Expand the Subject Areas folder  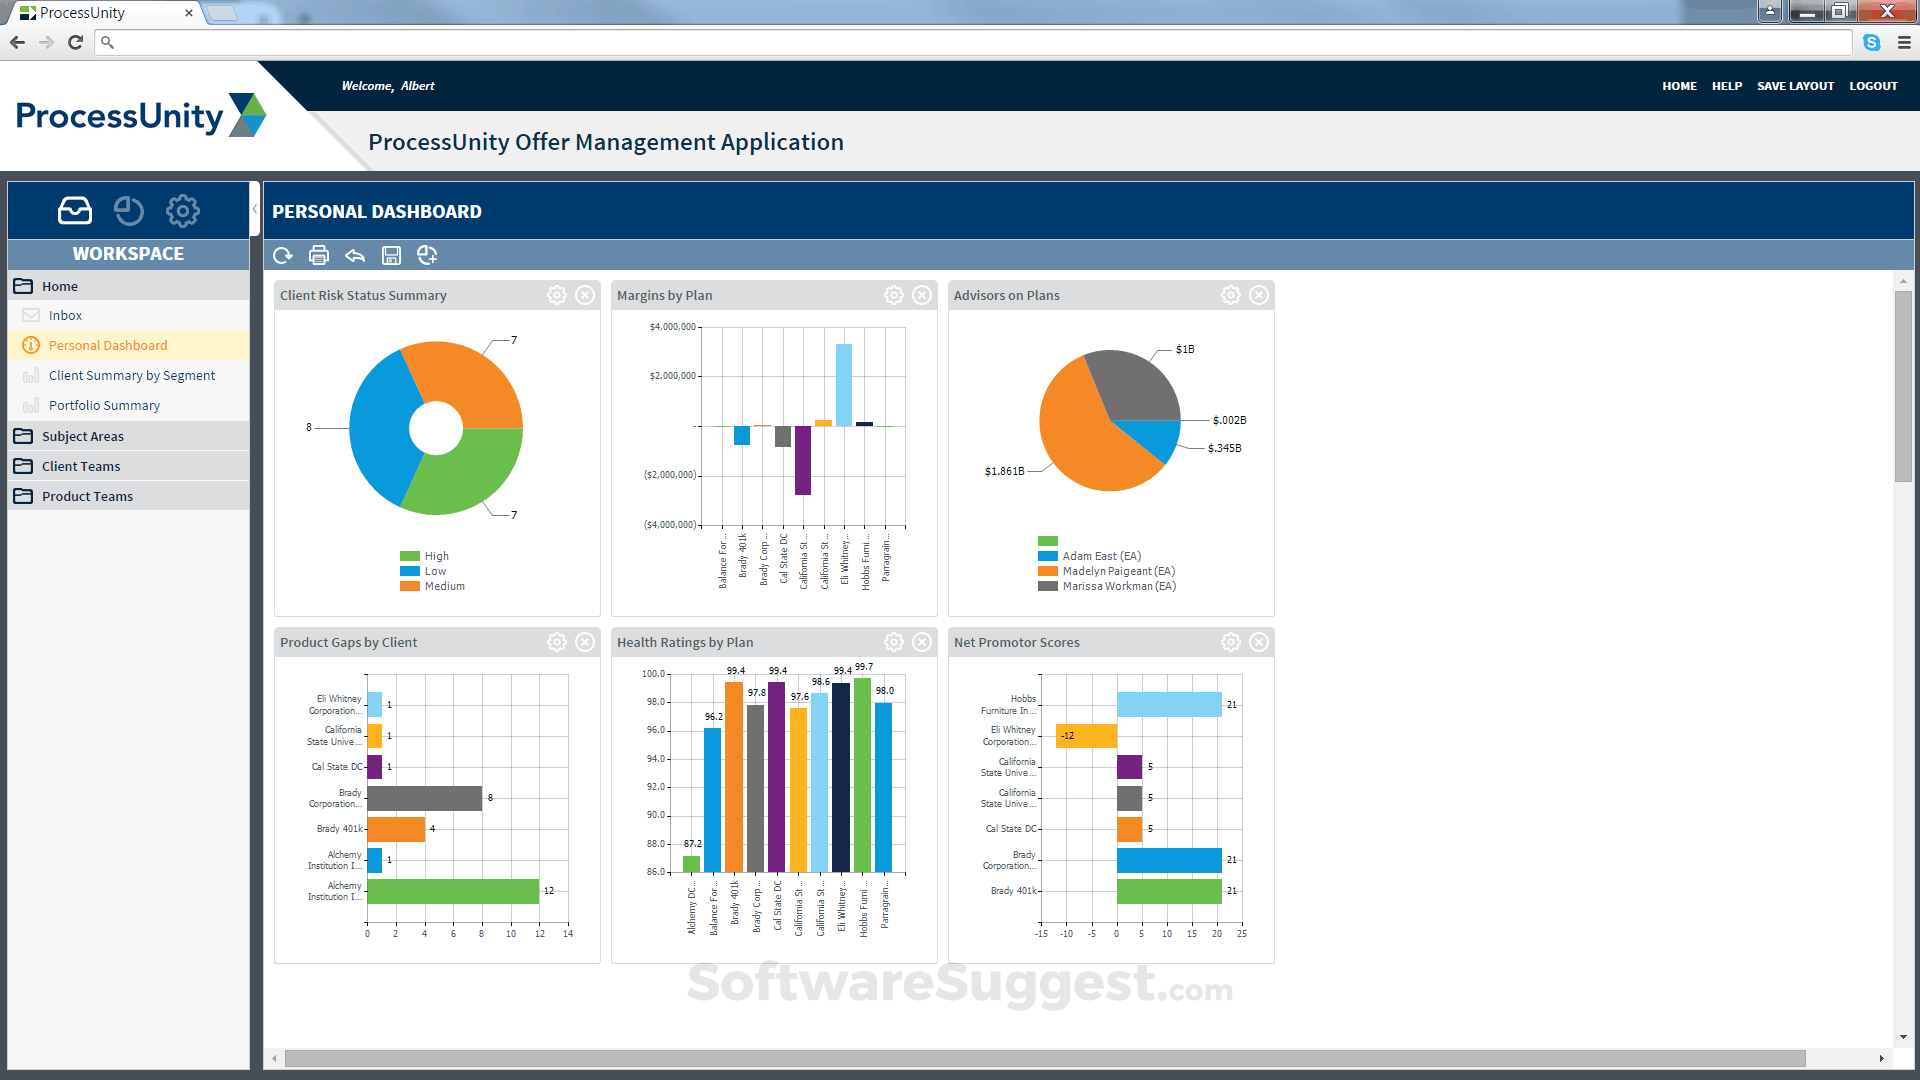pos(80,436)
